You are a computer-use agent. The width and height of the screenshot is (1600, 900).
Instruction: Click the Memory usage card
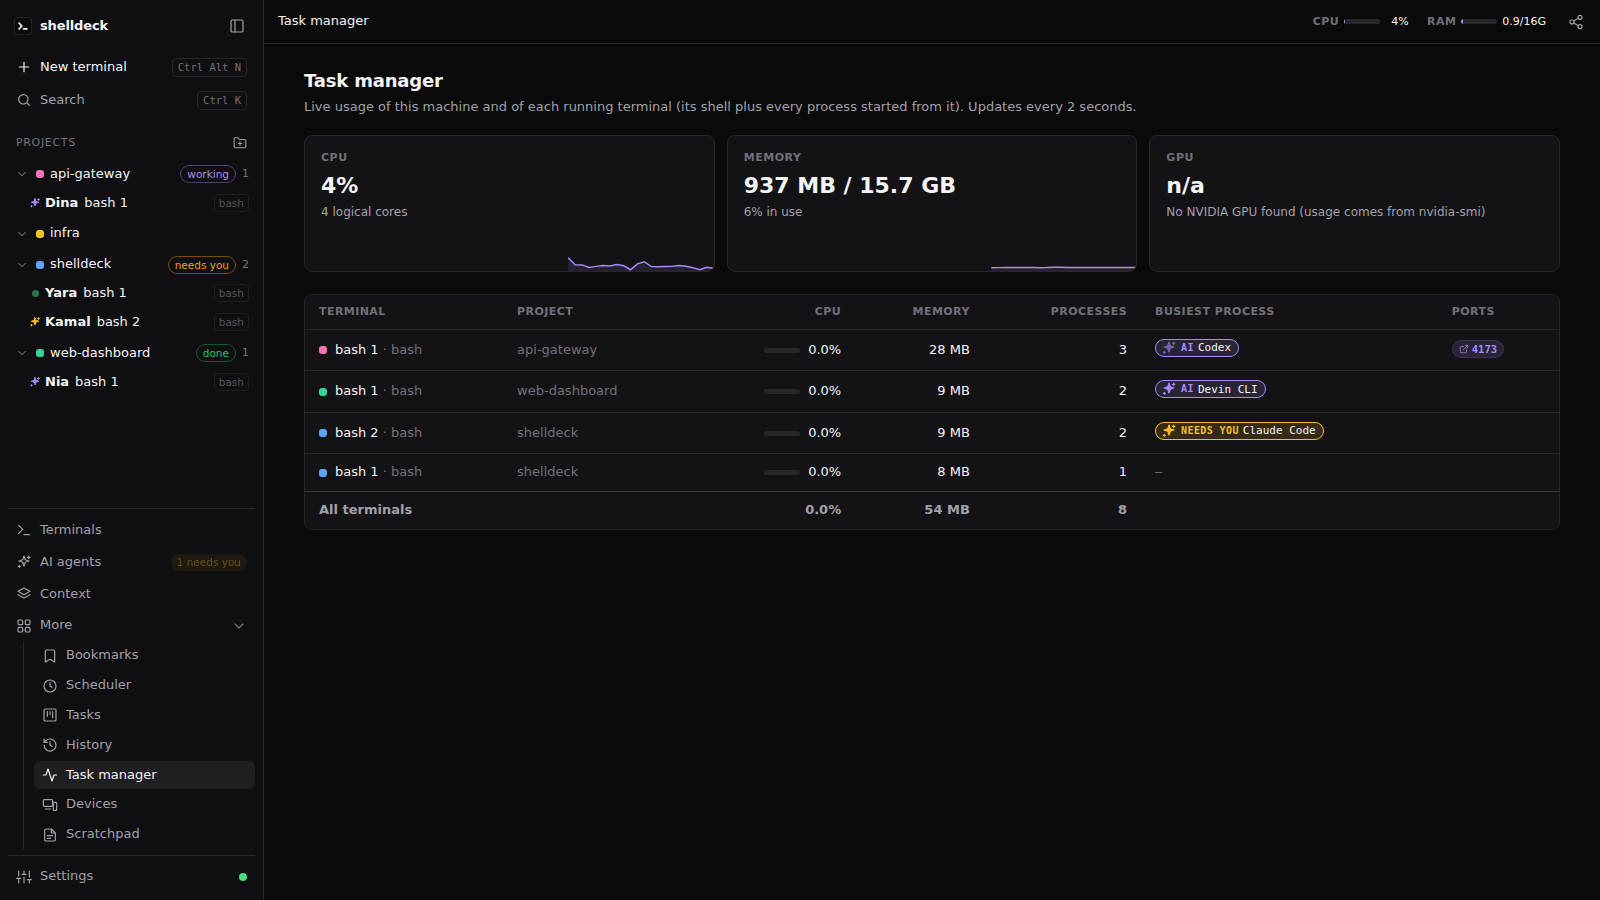pyautogui.click(x=932, y=203)
